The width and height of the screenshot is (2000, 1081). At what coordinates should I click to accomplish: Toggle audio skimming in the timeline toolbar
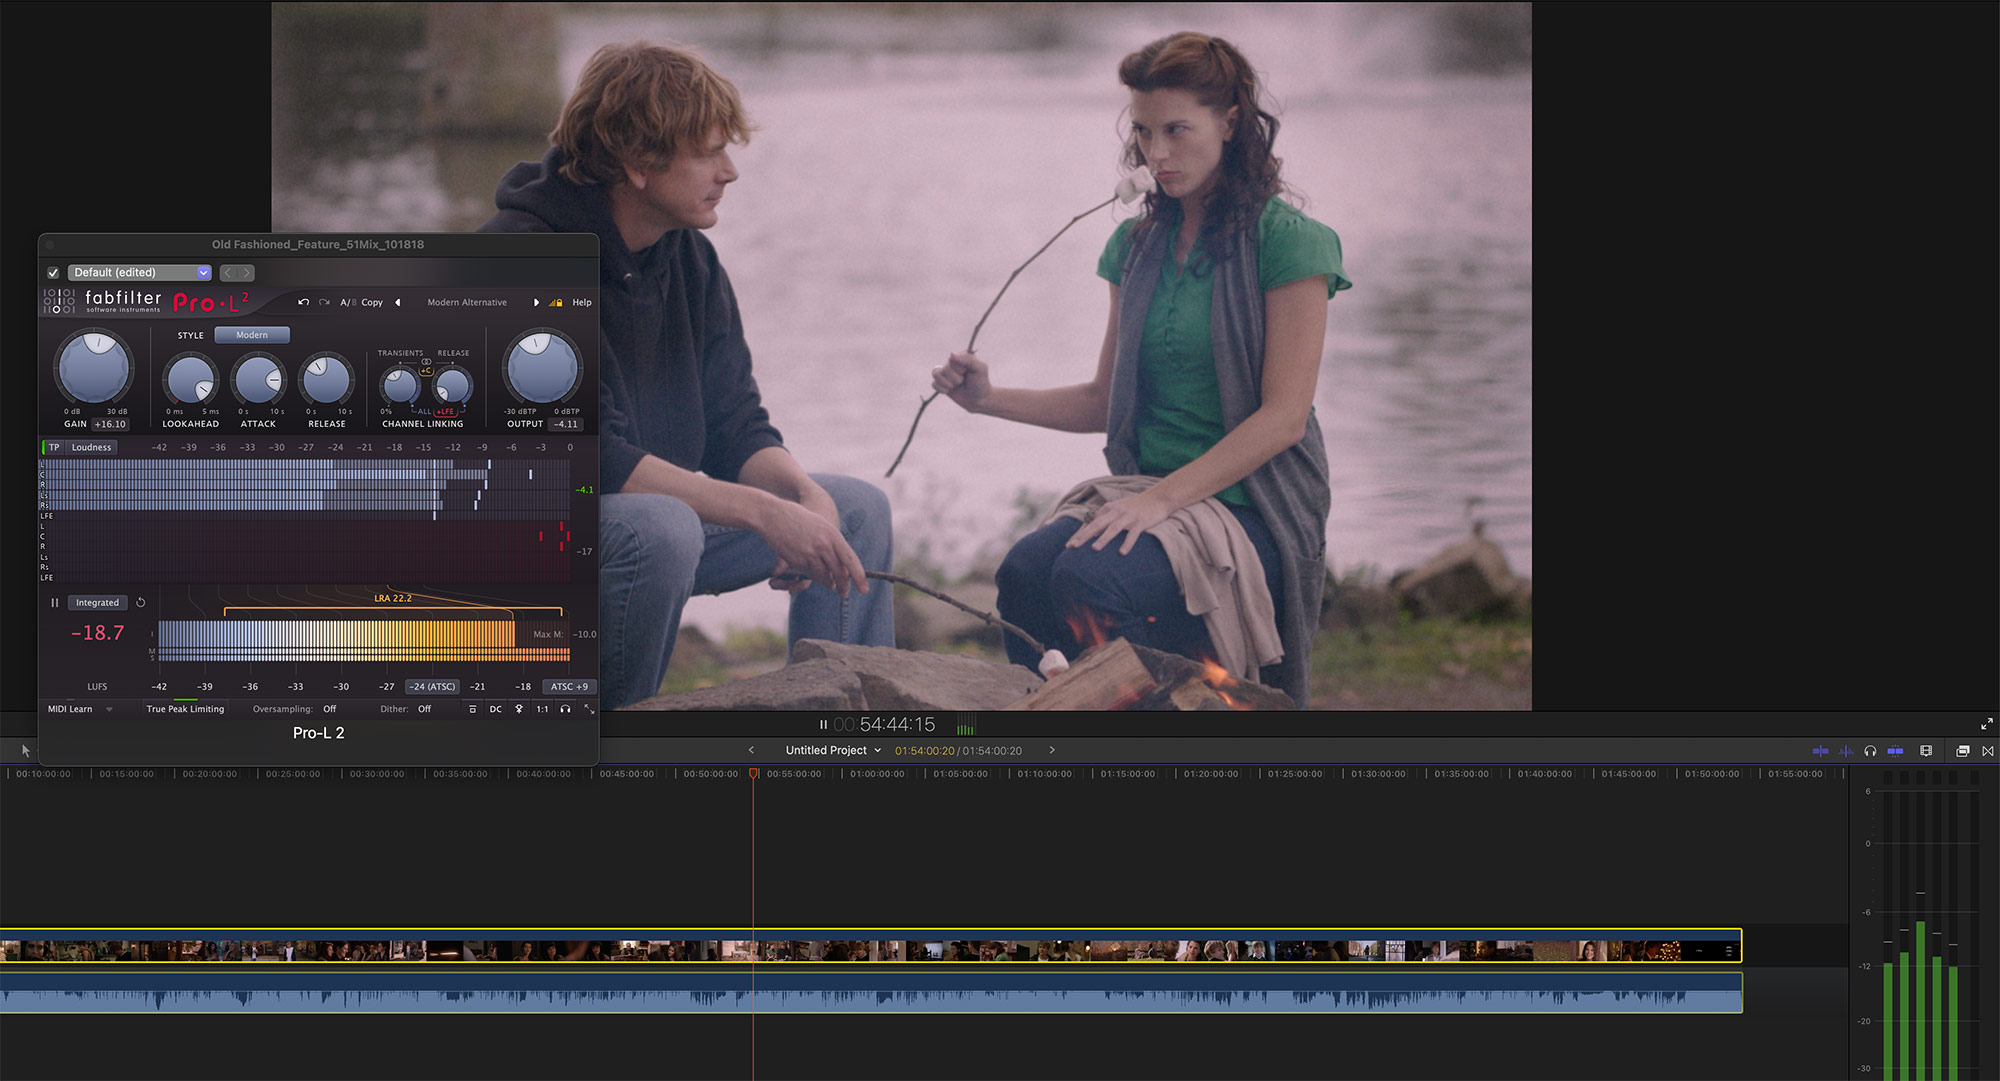coord(1845,751)
